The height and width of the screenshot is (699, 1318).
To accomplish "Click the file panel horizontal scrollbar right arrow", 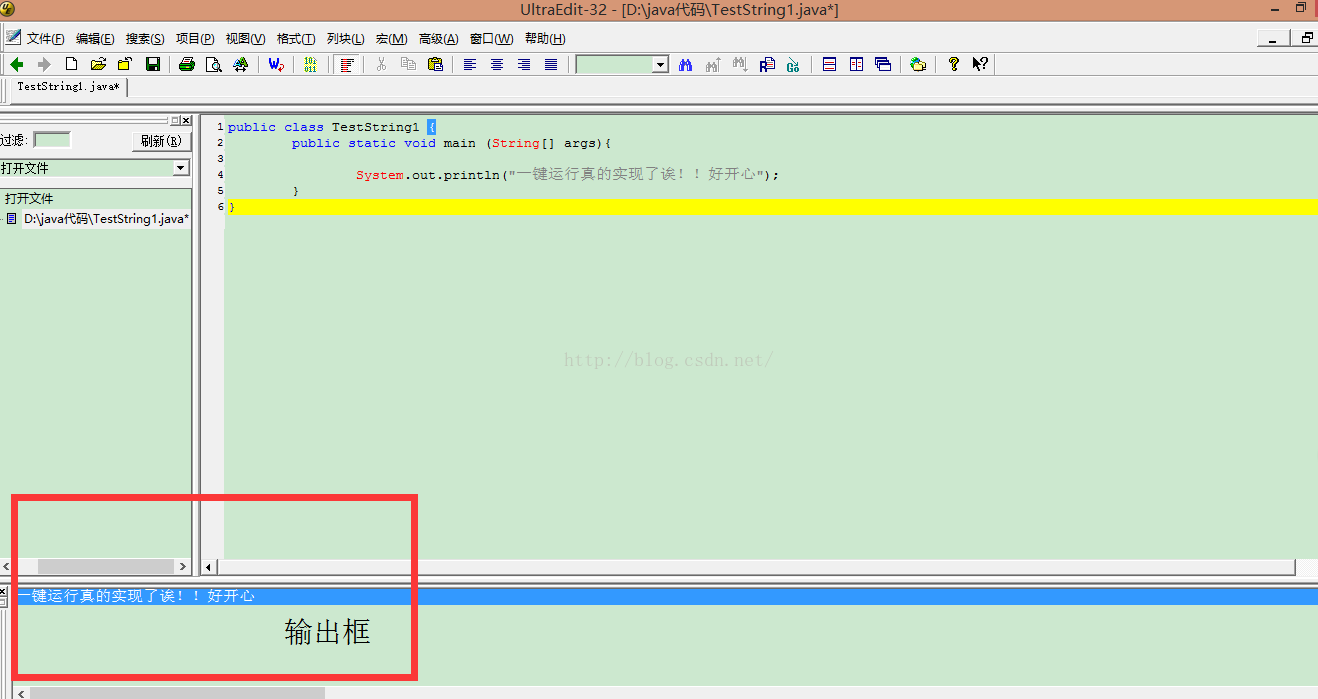I will [x=182, y=566].
